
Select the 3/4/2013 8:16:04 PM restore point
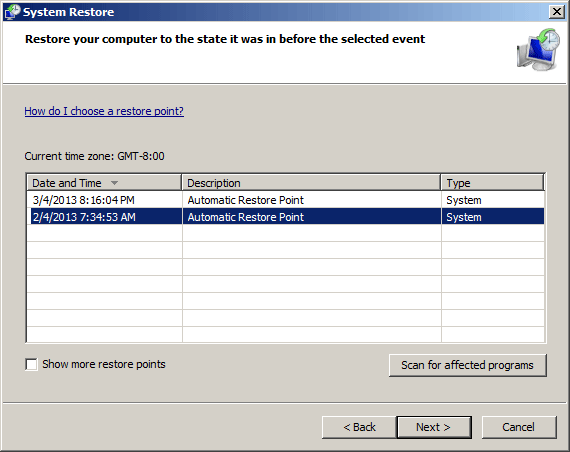(x=286, y=200)
